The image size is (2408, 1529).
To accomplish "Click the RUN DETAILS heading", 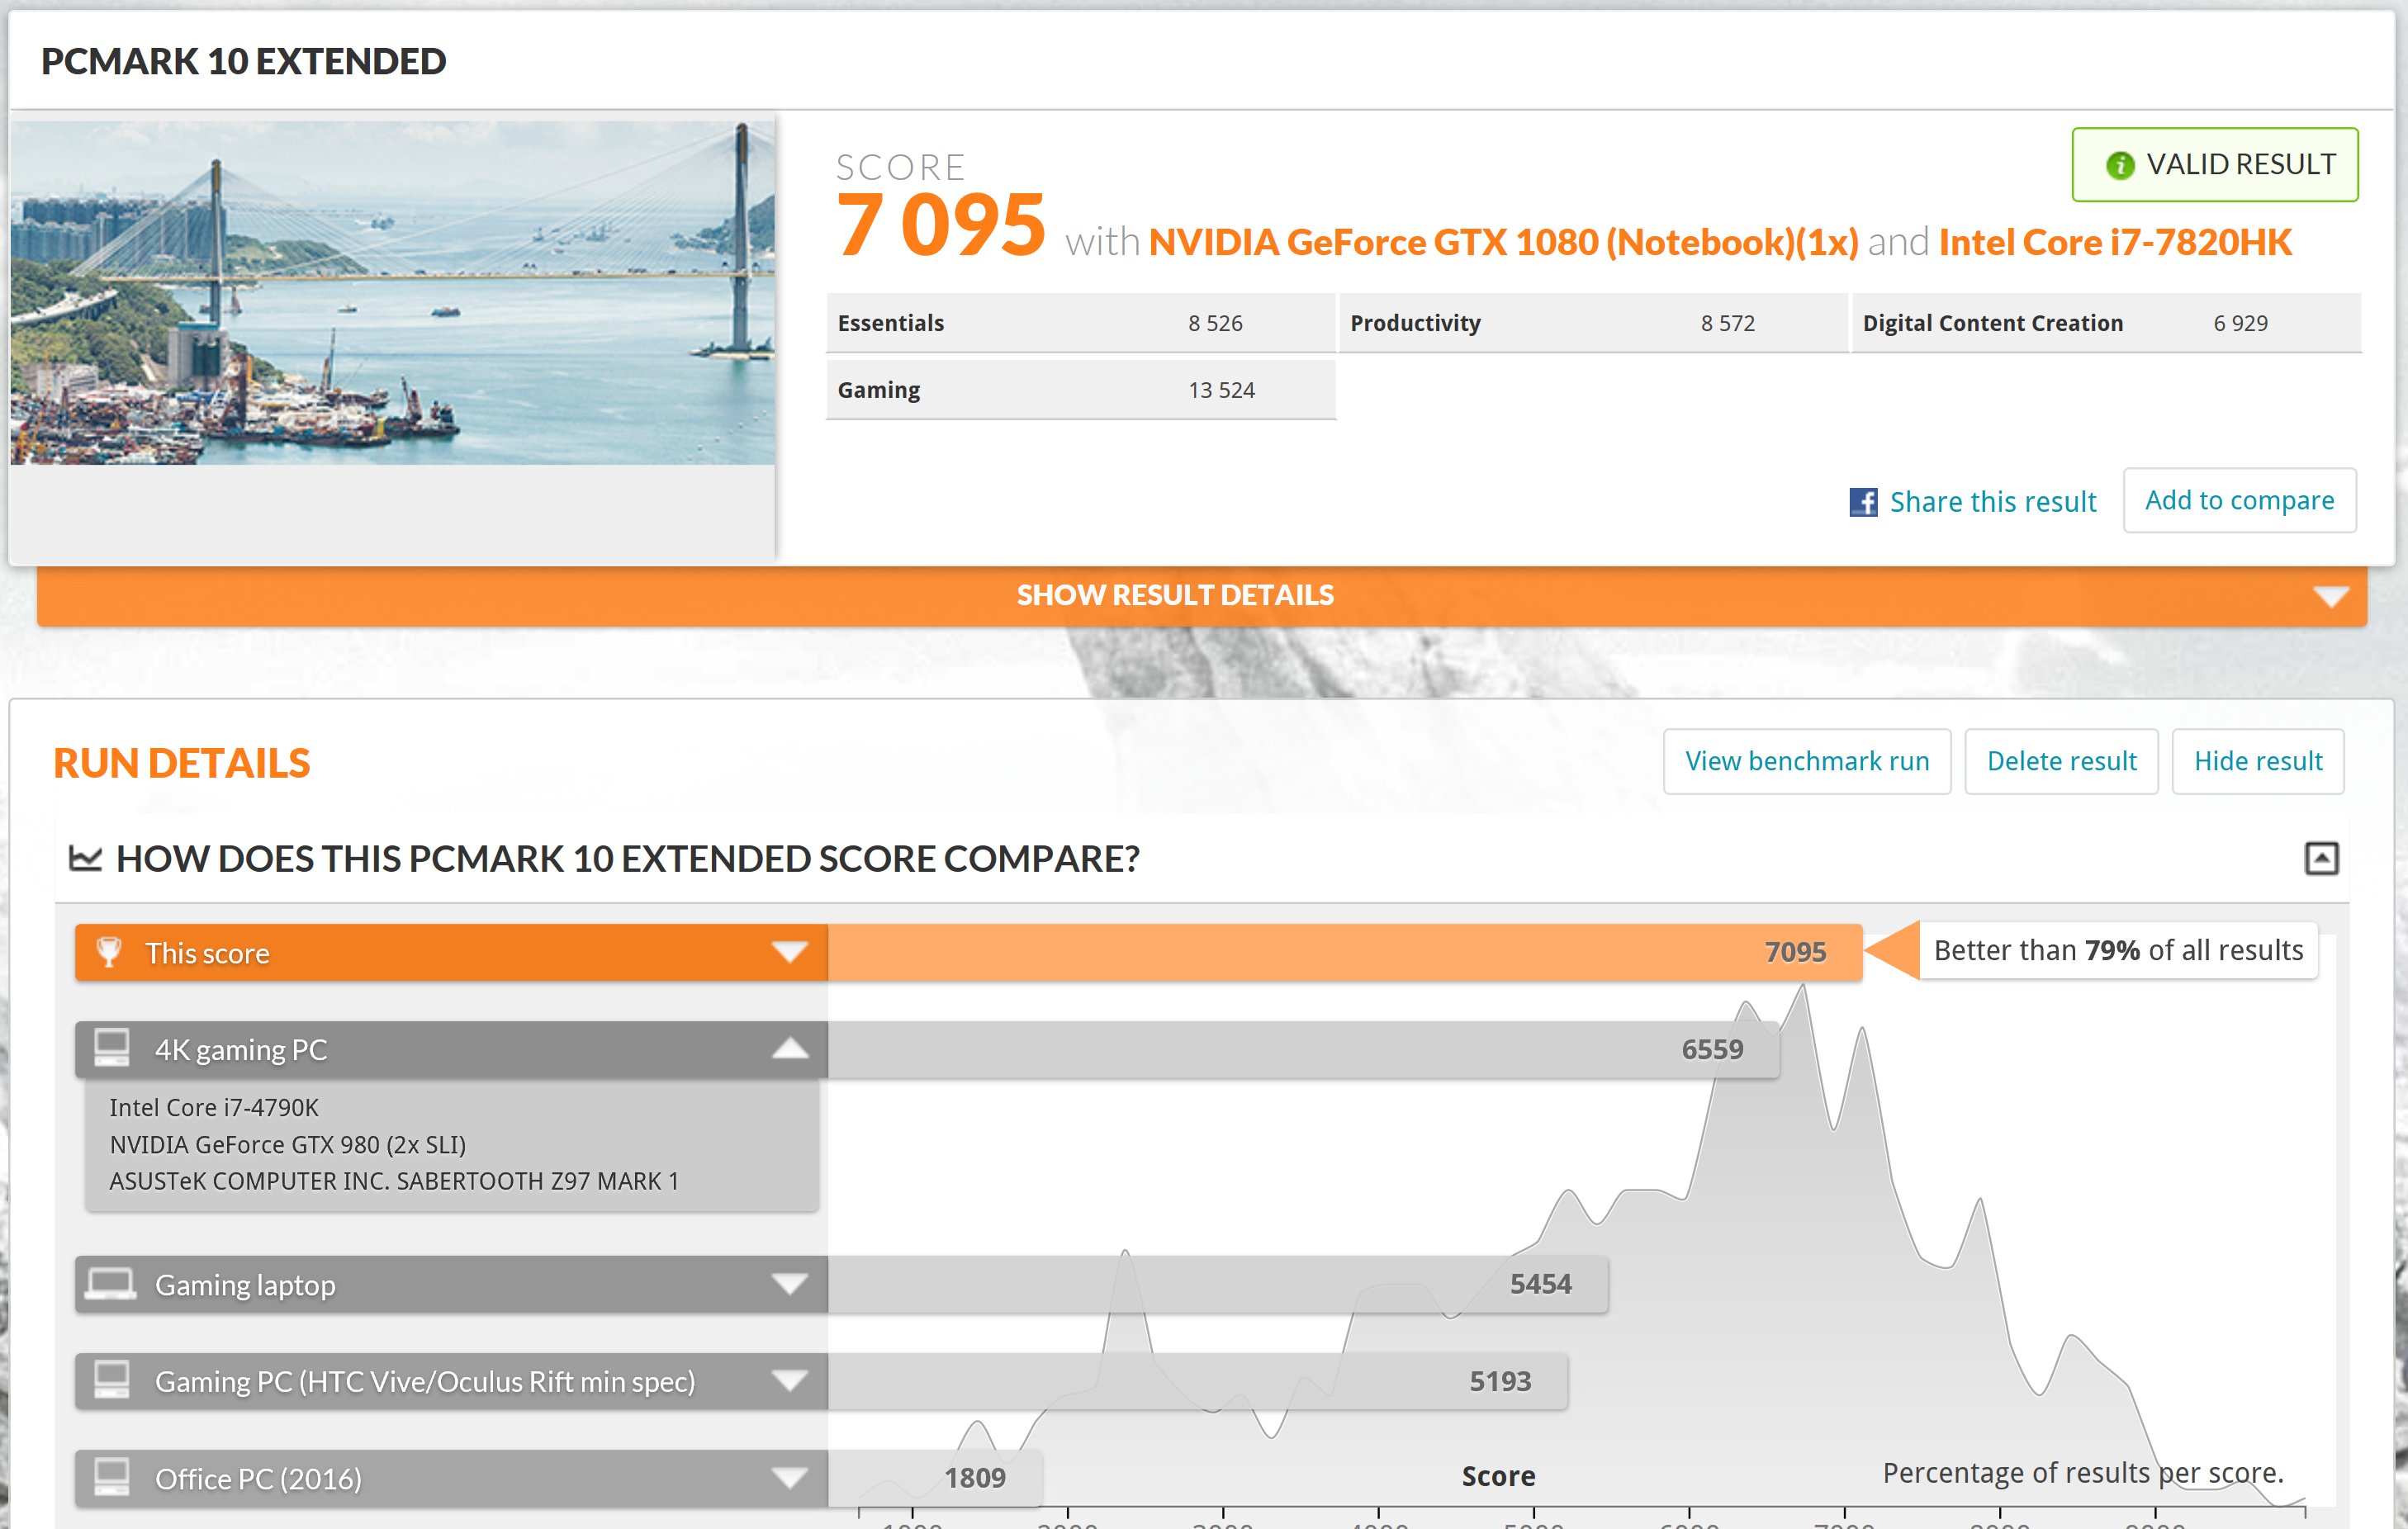I will tap(181, 763).
